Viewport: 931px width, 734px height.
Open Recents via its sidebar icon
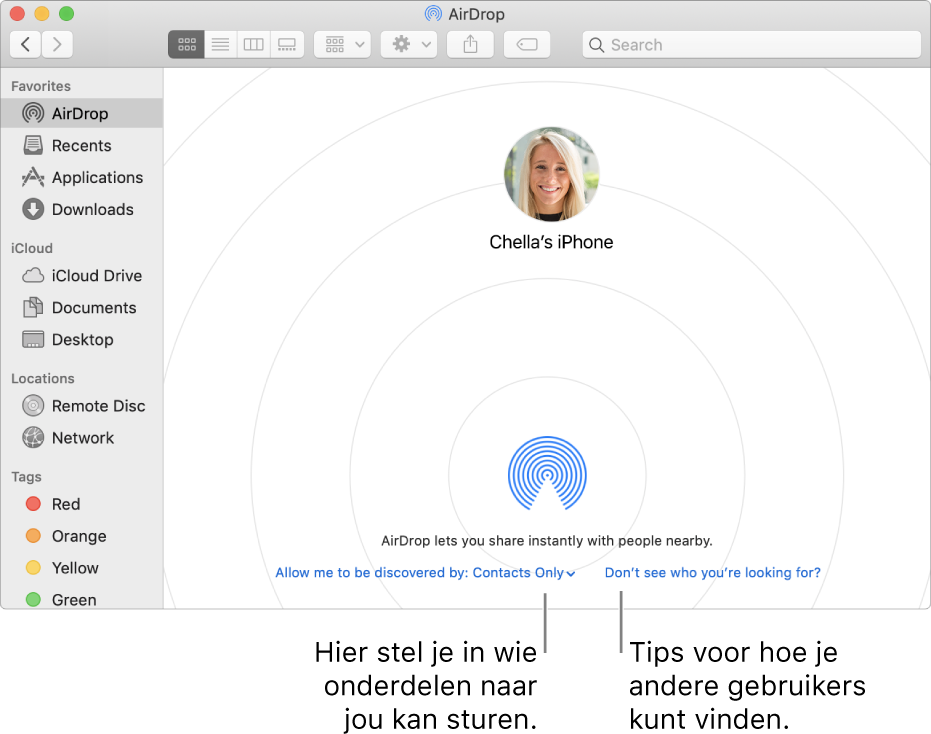(x=33, y=145)
